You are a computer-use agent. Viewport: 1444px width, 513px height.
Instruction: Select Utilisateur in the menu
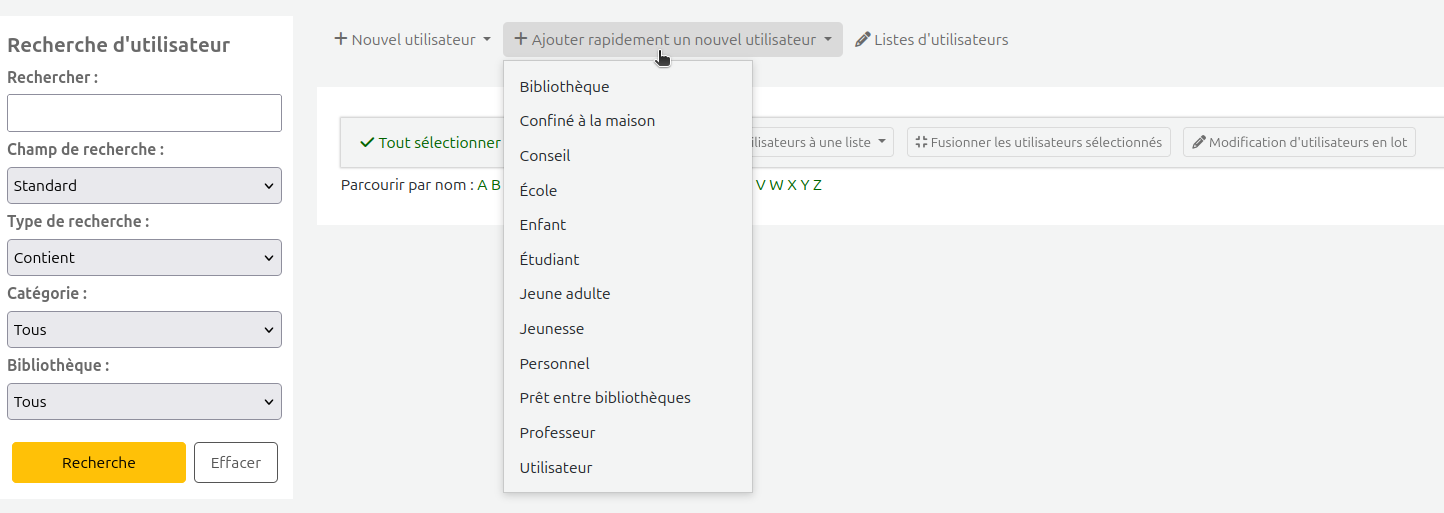628,468
